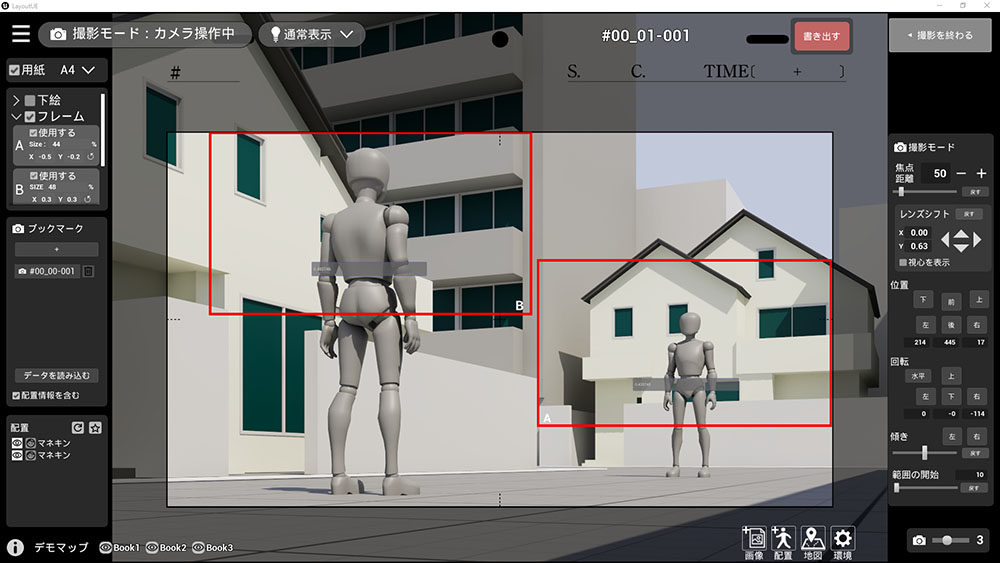Toggle visibility of Book2
This screenshot has height=563, width=1000.
(x=153, y=548)
